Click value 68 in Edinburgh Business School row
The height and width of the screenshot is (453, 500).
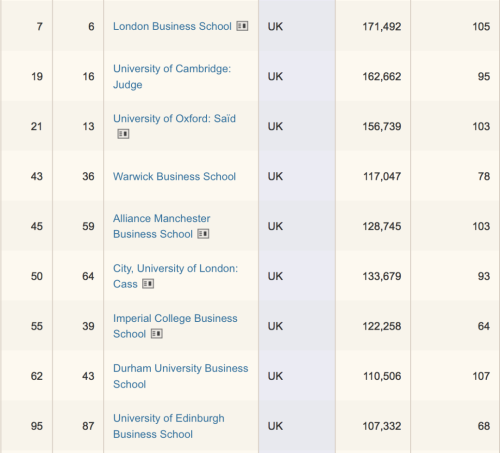coord(484,426)
